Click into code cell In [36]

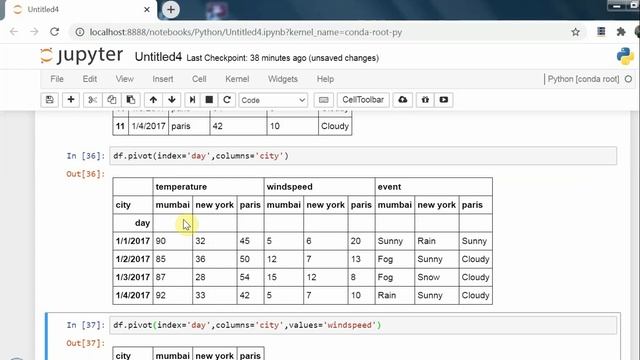(363, 156)
